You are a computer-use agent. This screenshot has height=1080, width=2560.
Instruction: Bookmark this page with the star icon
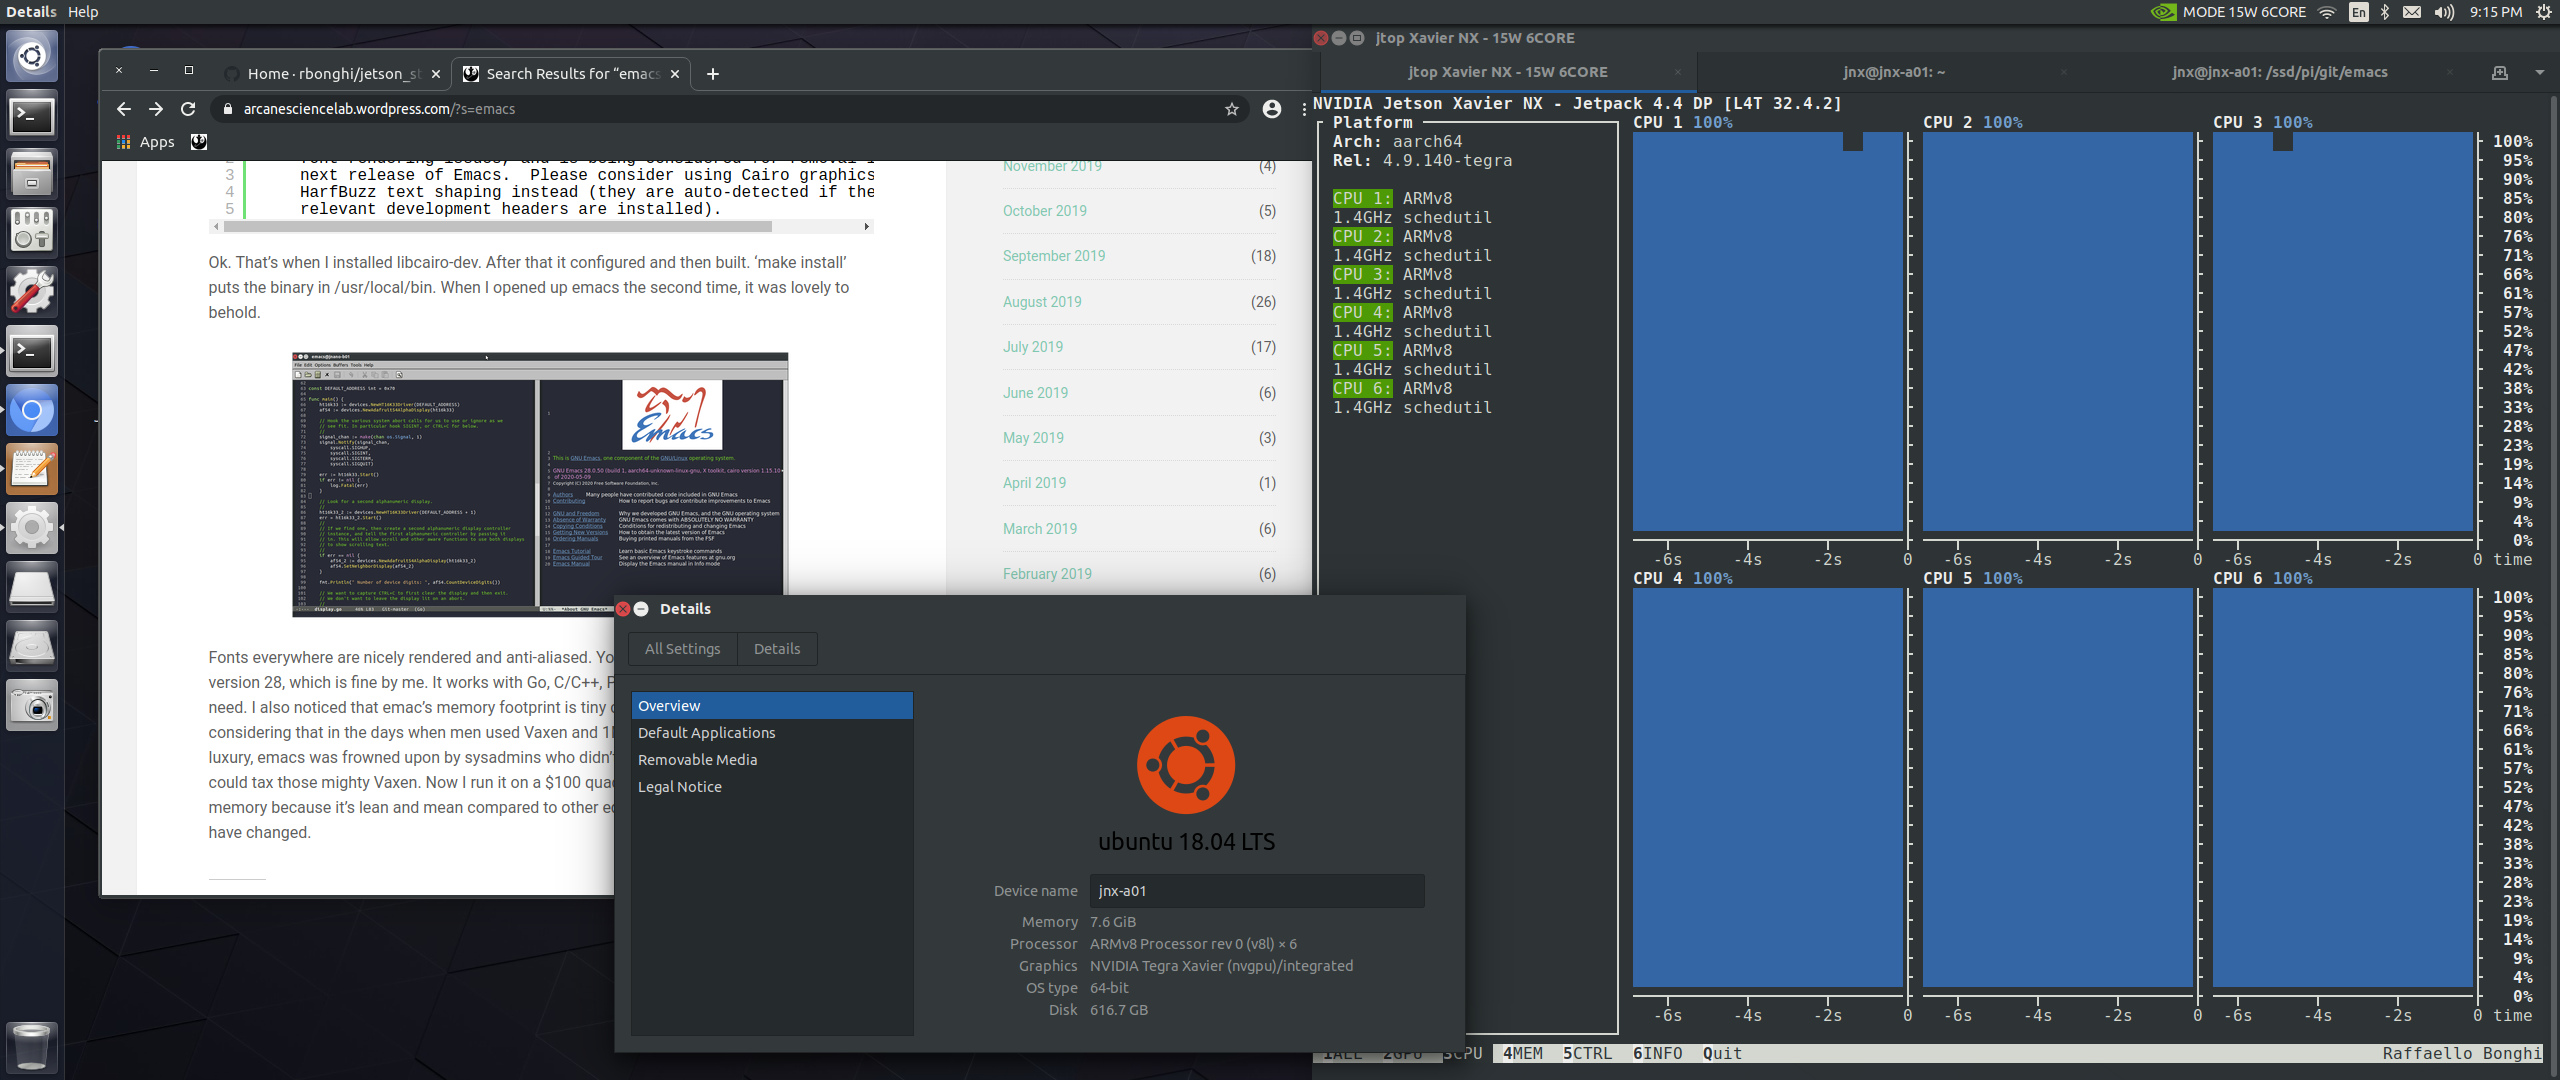tap(1232, 109)
